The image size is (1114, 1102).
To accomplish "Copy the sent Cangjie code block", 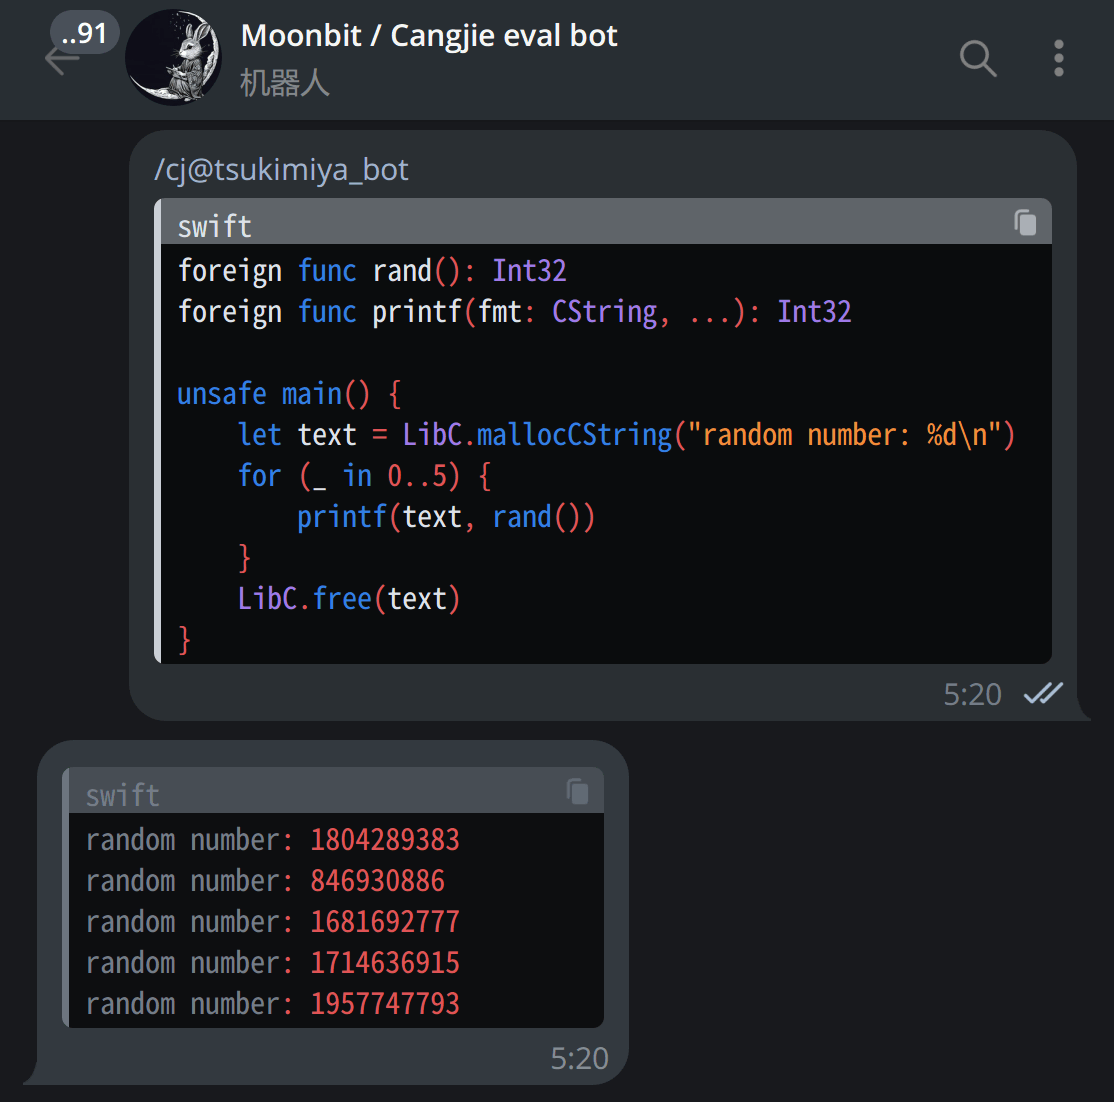I will click(1025, 222).
